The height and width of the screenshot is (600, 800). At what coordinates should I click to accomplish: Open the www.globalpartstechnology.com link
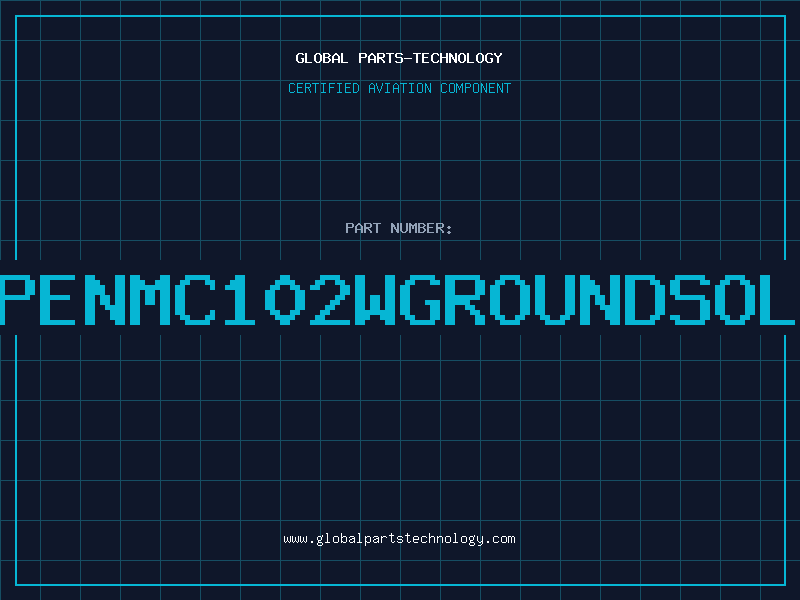[399, 539]
